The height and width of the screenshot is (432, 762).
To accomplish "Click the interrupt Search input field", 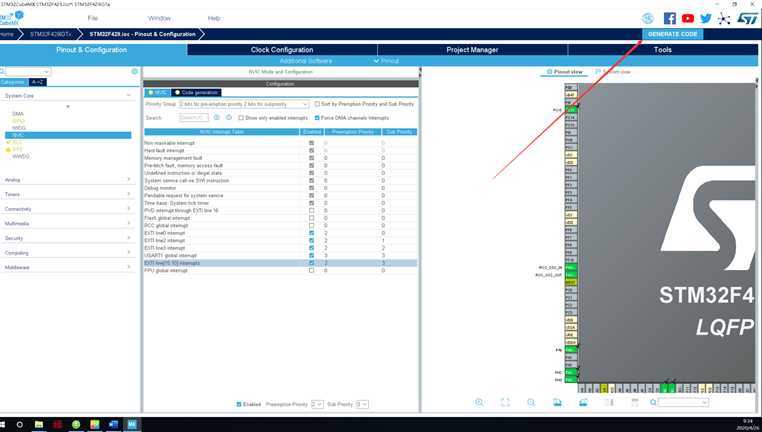I will 193,118.
